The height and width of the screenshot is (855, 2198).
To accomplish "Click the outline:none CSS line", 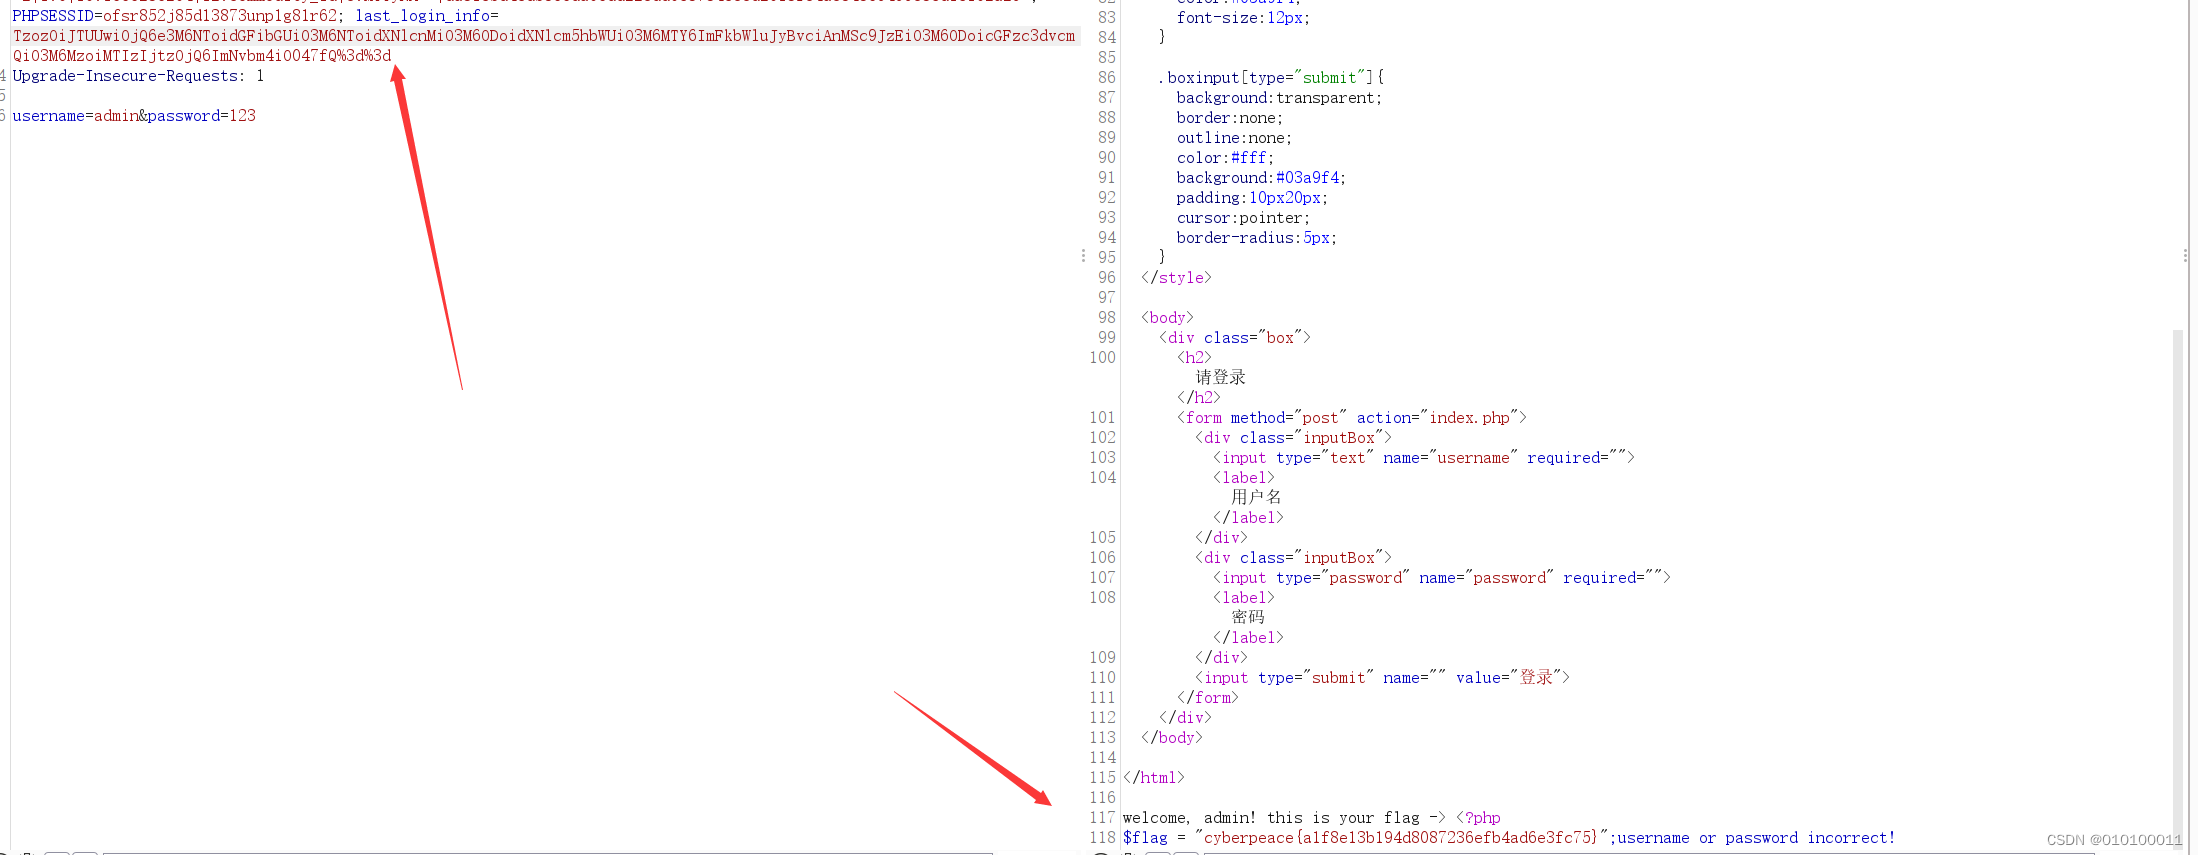I will click(1234, 138).
